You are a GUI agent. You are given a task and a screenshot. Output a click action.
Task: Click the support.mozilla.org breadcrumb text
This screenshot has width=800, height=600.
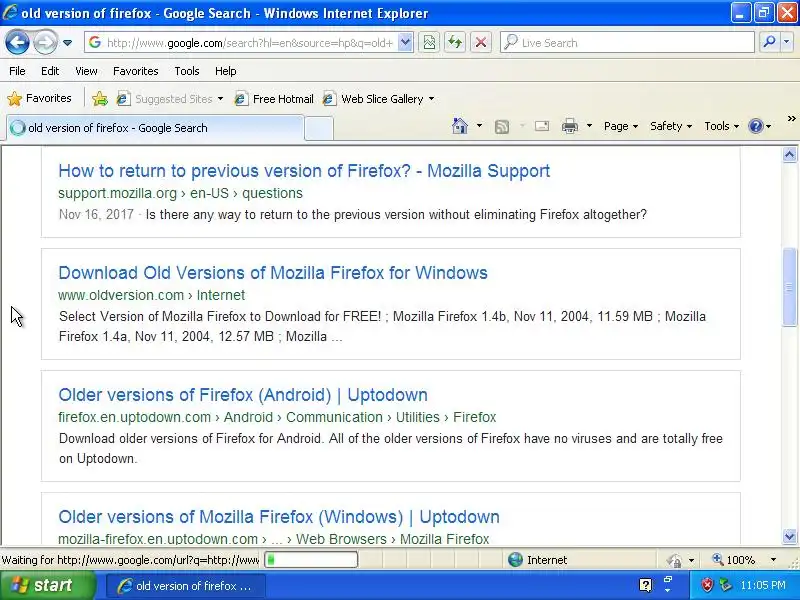[180, 193]
